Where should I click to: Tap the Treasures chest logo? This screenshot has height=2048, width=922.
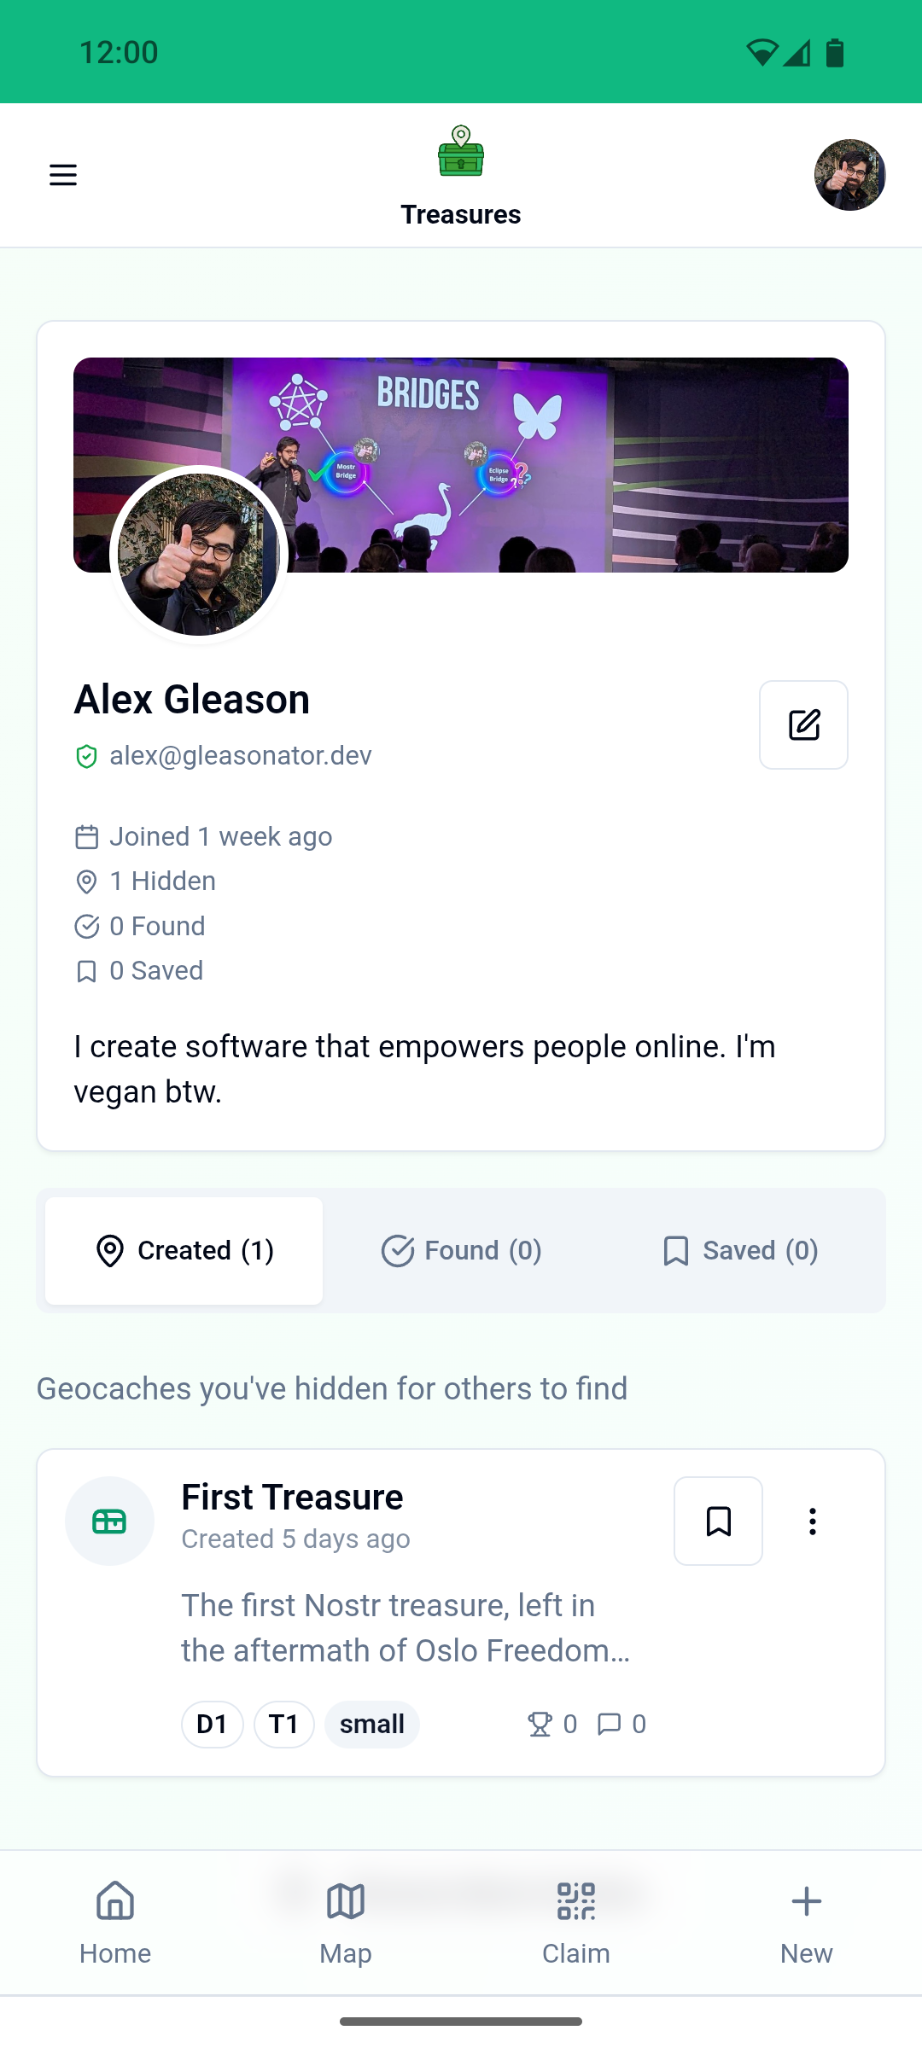(x=461, y=152)
